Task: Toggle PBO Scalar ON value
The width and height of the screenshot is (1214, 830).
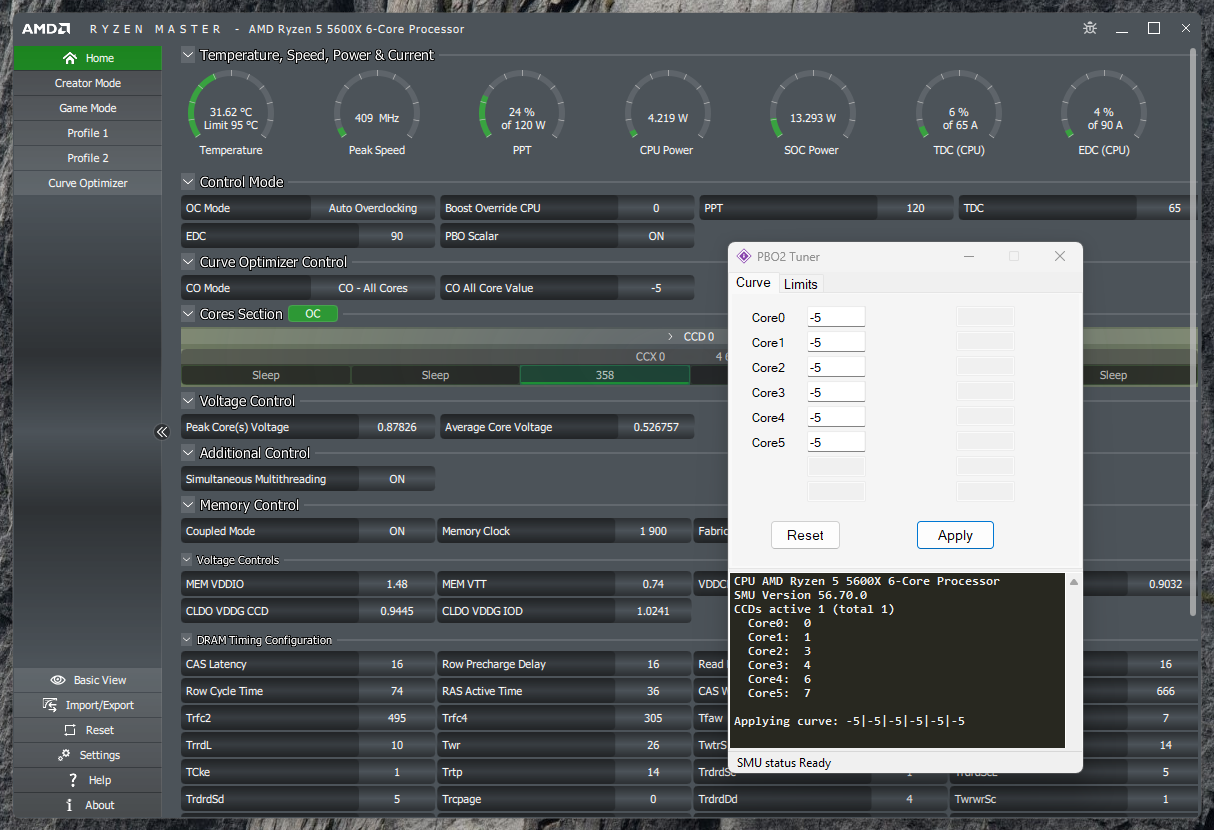Action: tap(656, 236)
